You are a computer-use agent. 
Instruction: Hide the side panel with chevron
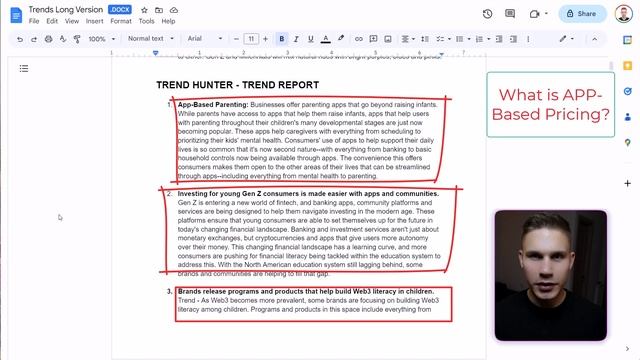pyautogui.click(x=627, y=349)
